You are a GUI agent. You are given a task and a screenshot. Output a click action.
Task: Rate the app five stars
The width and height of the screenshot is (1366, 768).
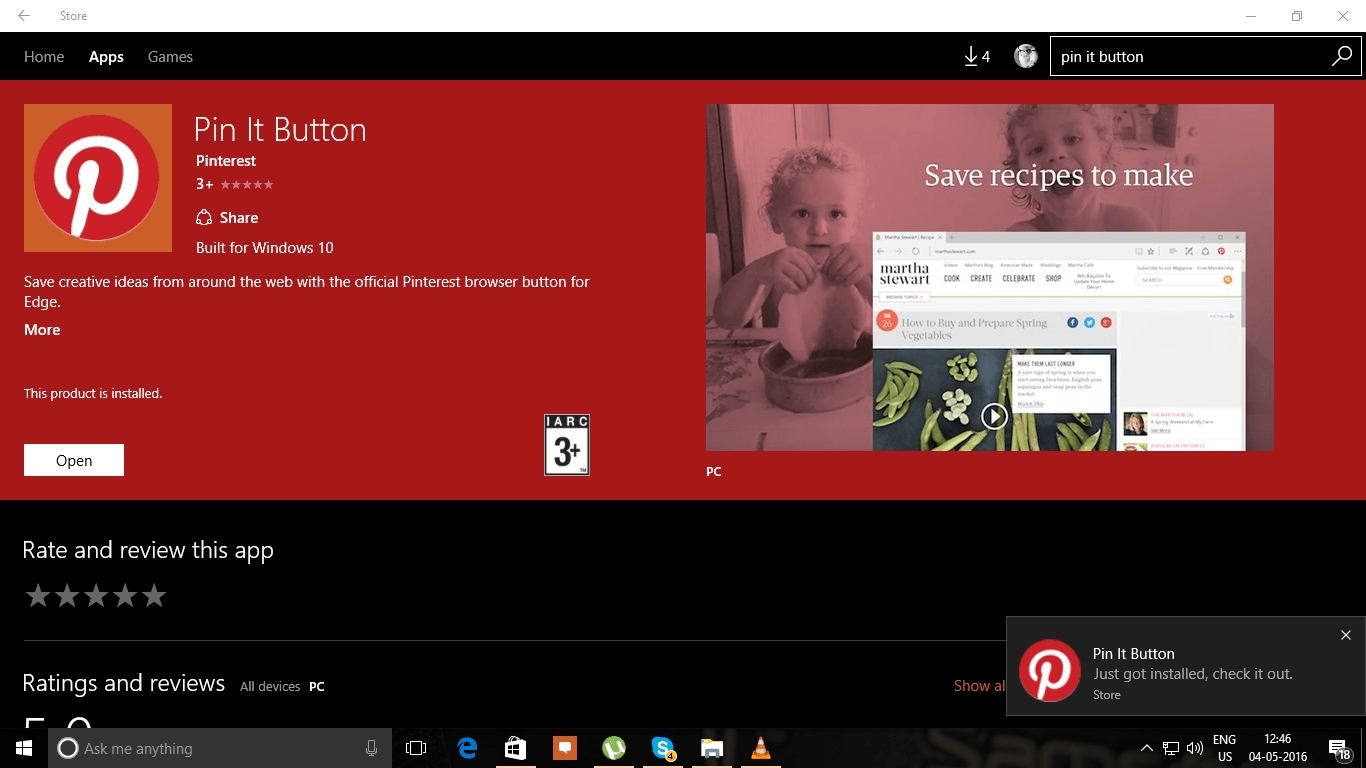[x=154, y=596]
